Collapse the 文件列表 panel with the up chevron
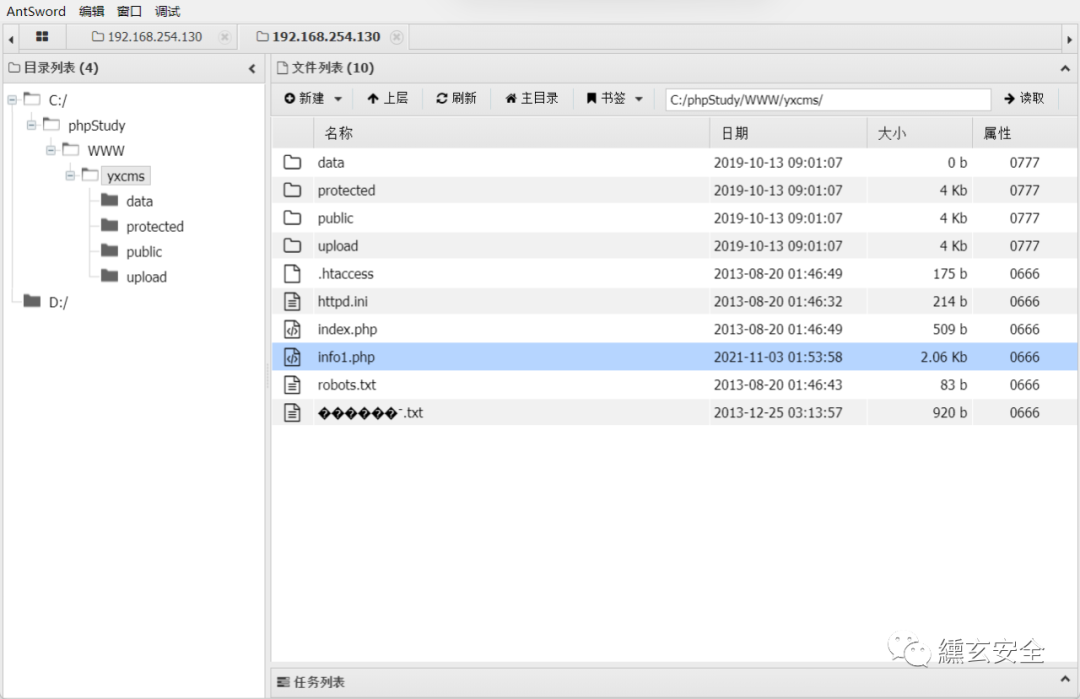Image resolution: width=1080 pixels, height=699 pixels. [1065, 68]
